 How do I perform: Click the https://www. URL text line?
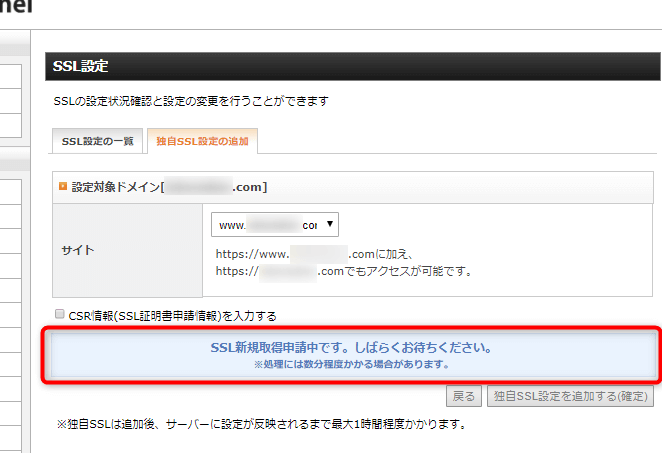pyautogui.click(x=325, y=255)
